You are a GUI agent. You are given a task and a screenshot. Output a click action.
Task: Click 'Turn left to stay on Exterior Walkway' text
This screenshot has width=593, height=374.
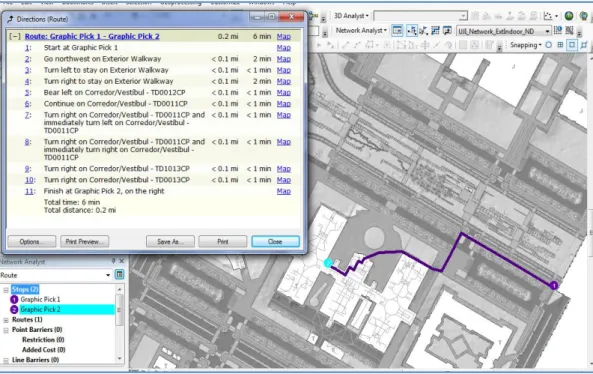tap(106, 70)
